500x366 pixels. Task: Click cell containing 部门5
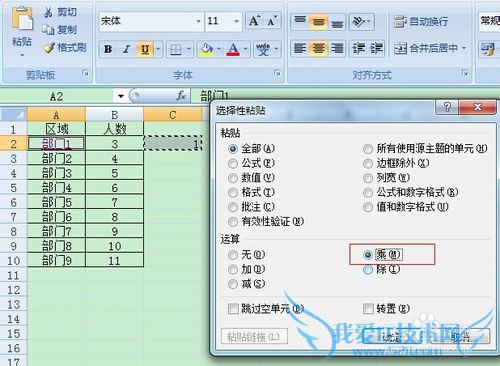pyautogui.click(x=56, y=202)
